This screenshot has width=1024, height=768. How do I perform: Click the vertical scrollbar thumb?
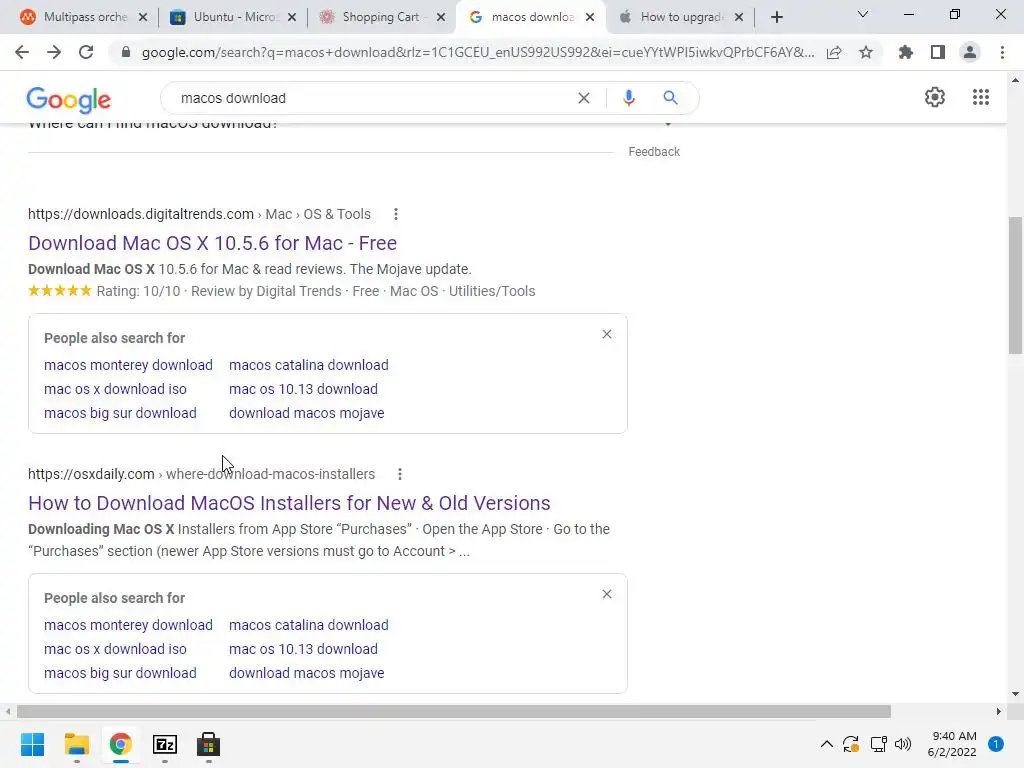[x=1015, y=285]
